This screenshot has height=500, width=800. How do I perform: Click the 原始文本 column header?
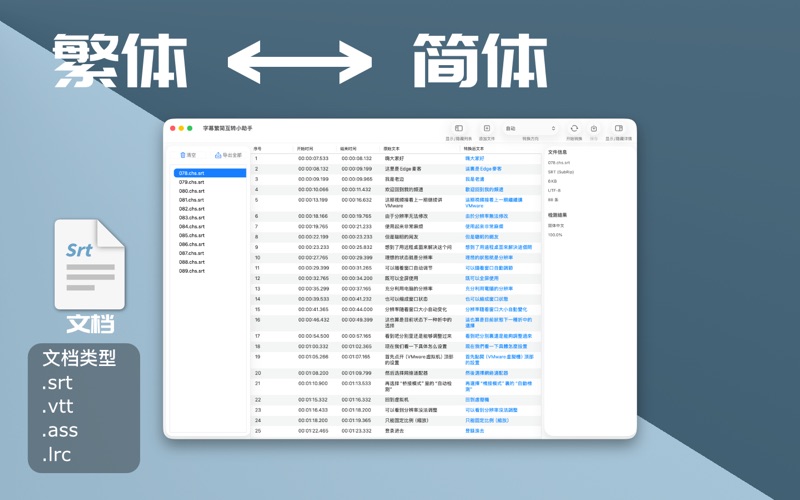[392, 148]
